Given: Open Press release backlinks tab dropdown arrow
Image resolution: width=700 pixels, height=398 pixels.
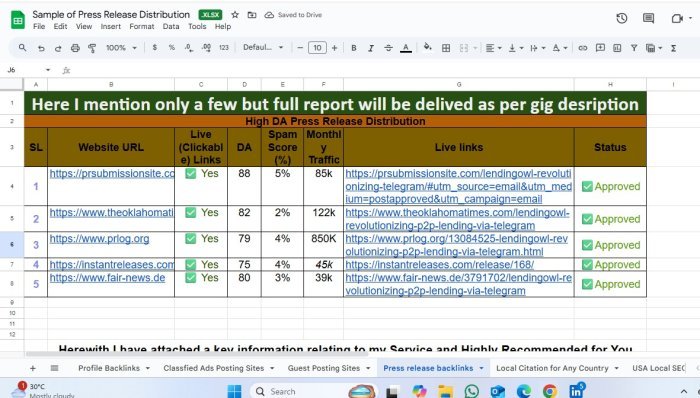Looking at the screenshot, I should tap(481, 368).
